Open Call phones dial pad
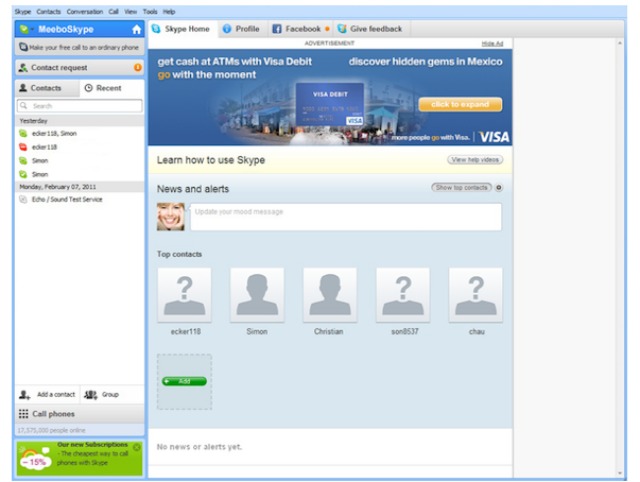 click(x=80, y=414)
